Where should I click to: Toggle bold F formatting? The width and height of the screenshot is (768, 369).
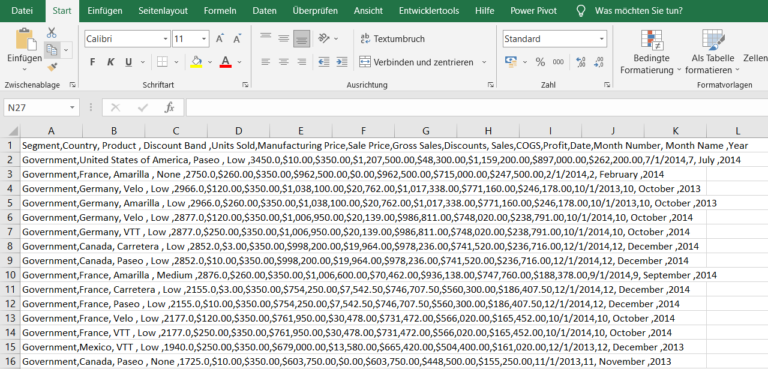pos(93,62)
